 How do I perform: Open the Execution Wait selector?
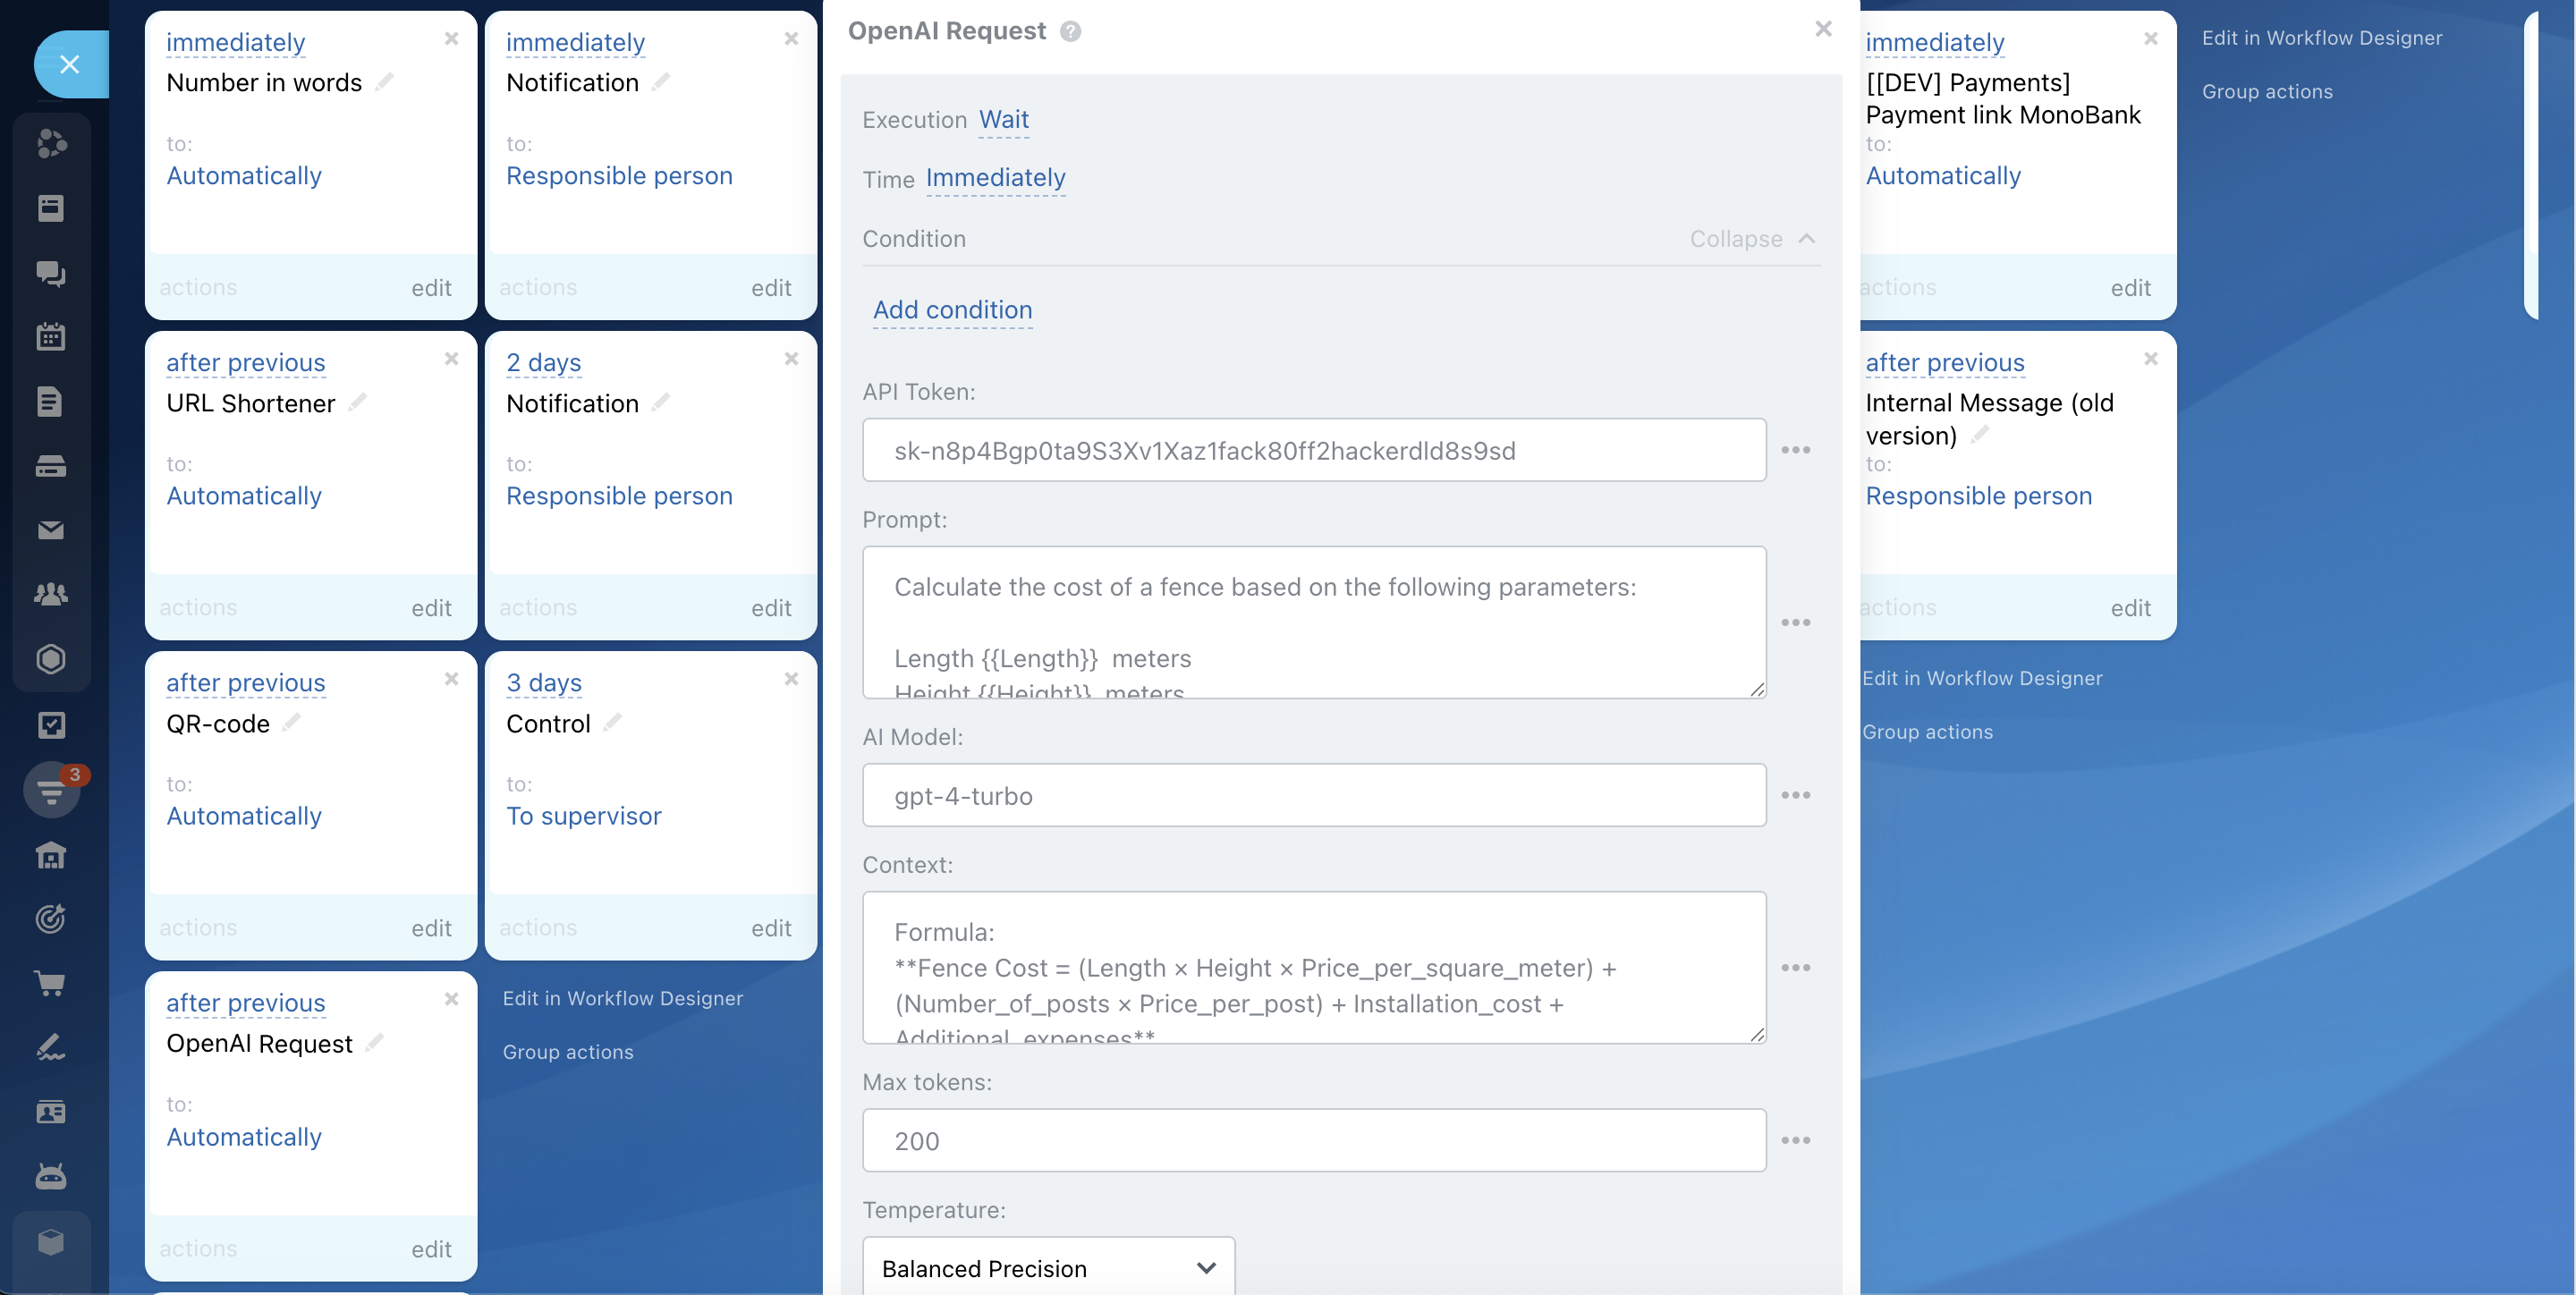(1003, 120)
